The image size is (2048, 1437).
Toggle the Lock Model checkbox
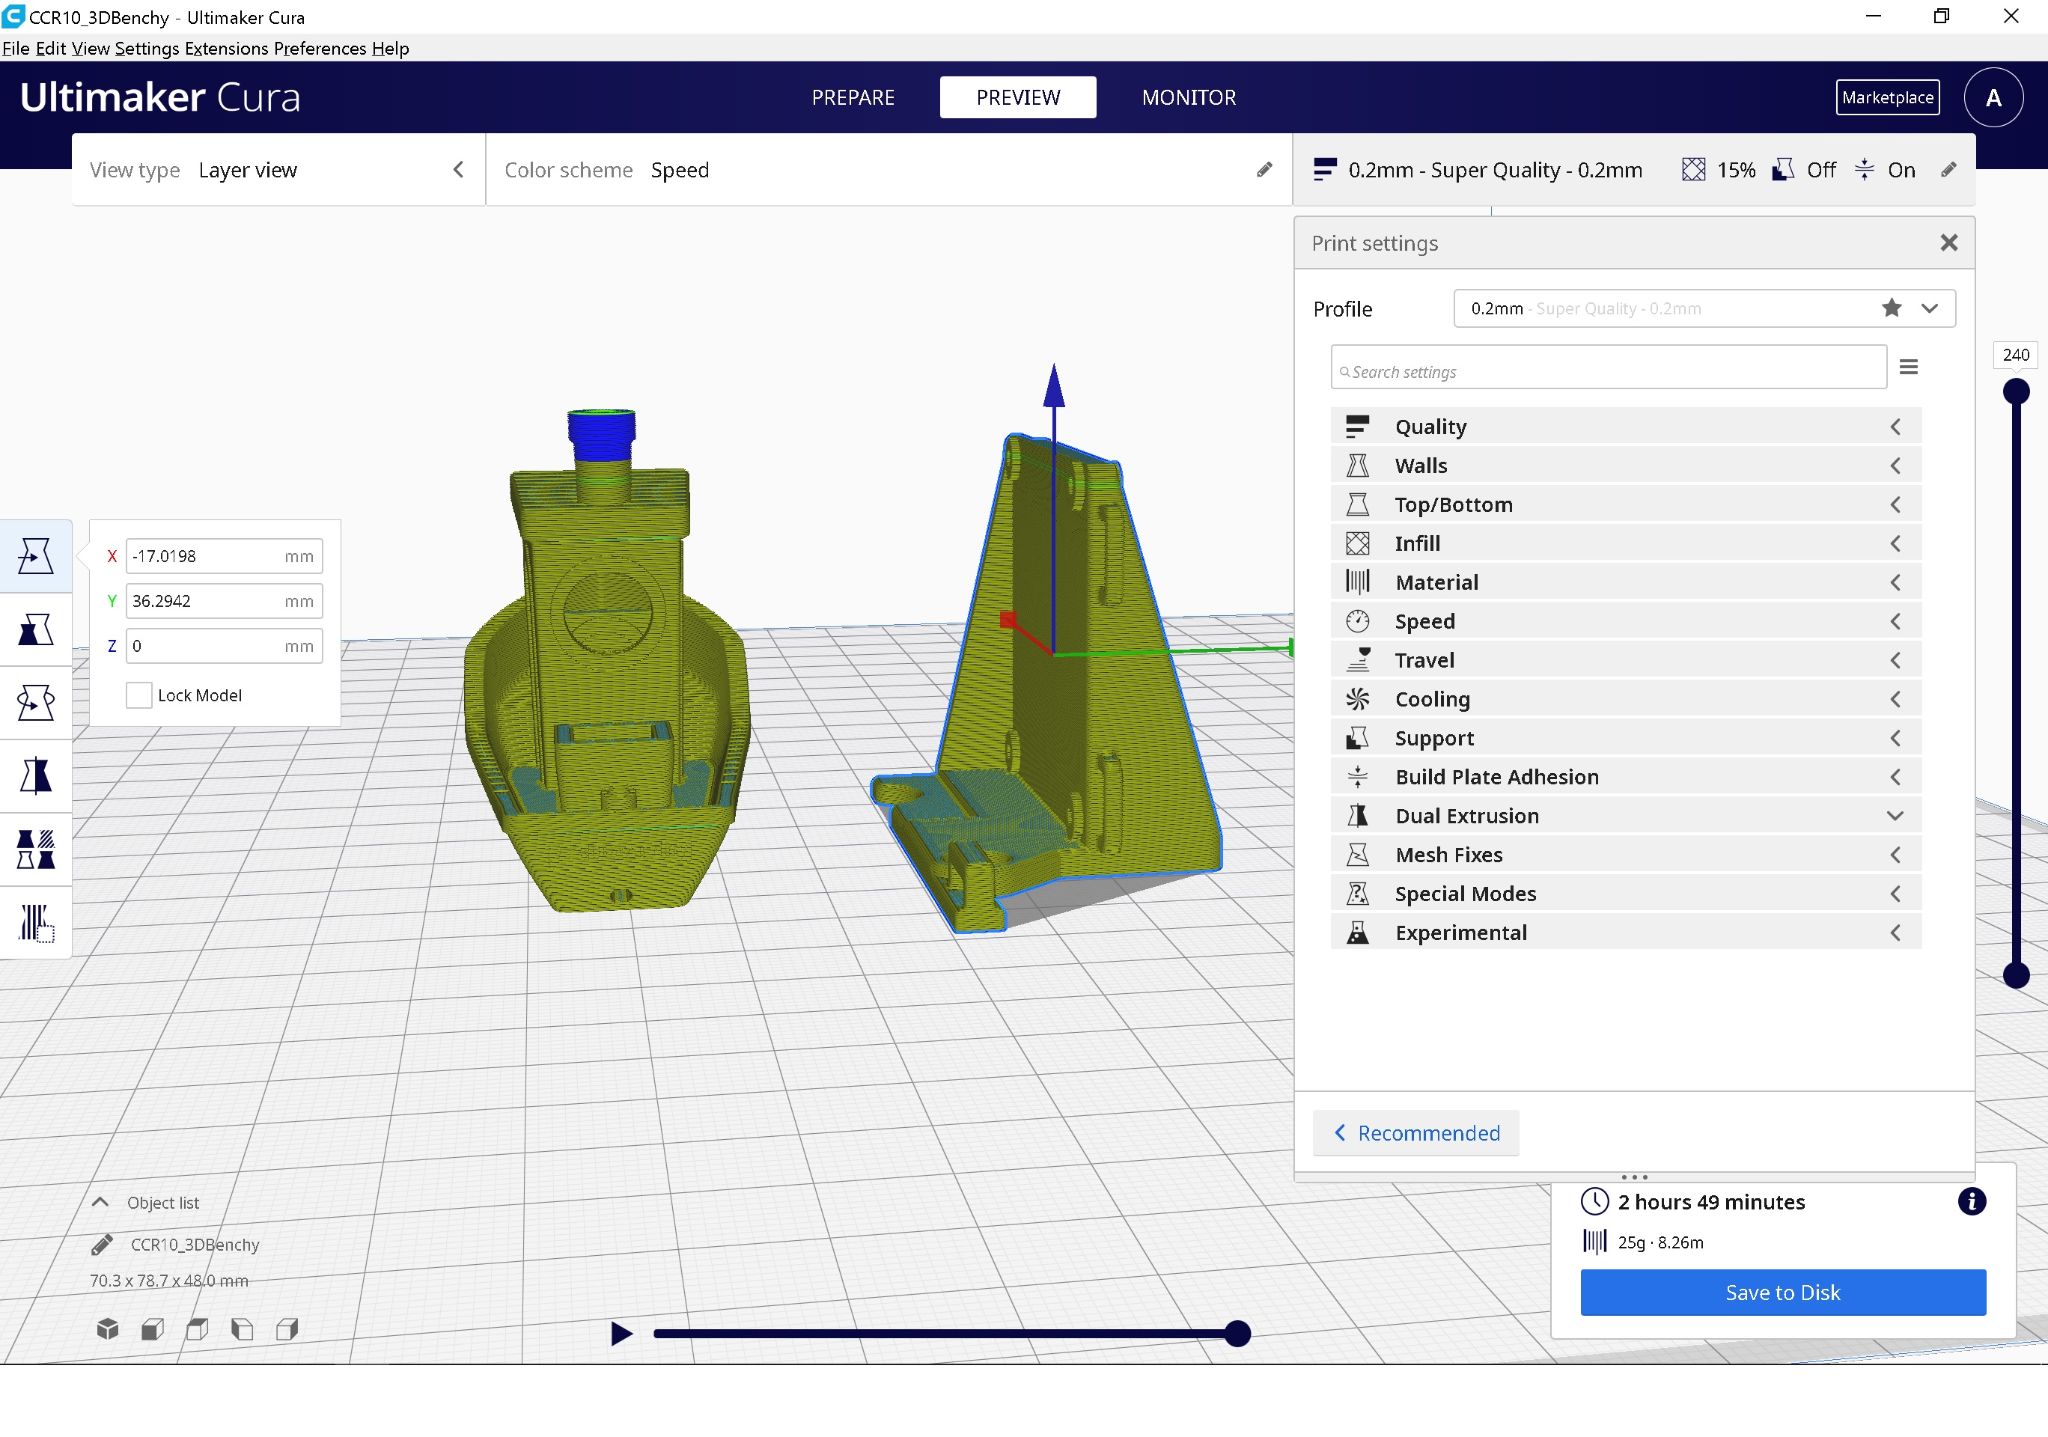[x=139, y=695]
